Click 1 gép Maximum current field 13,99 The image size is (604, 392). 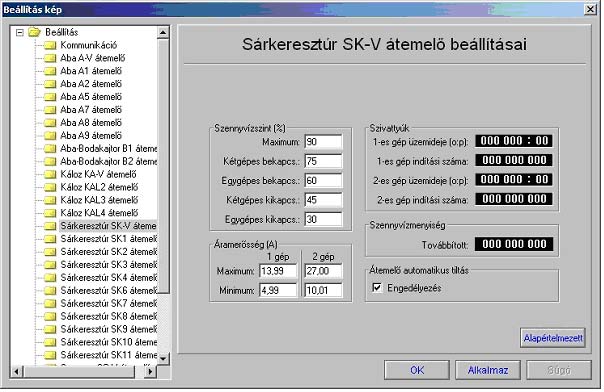[278, 271]
